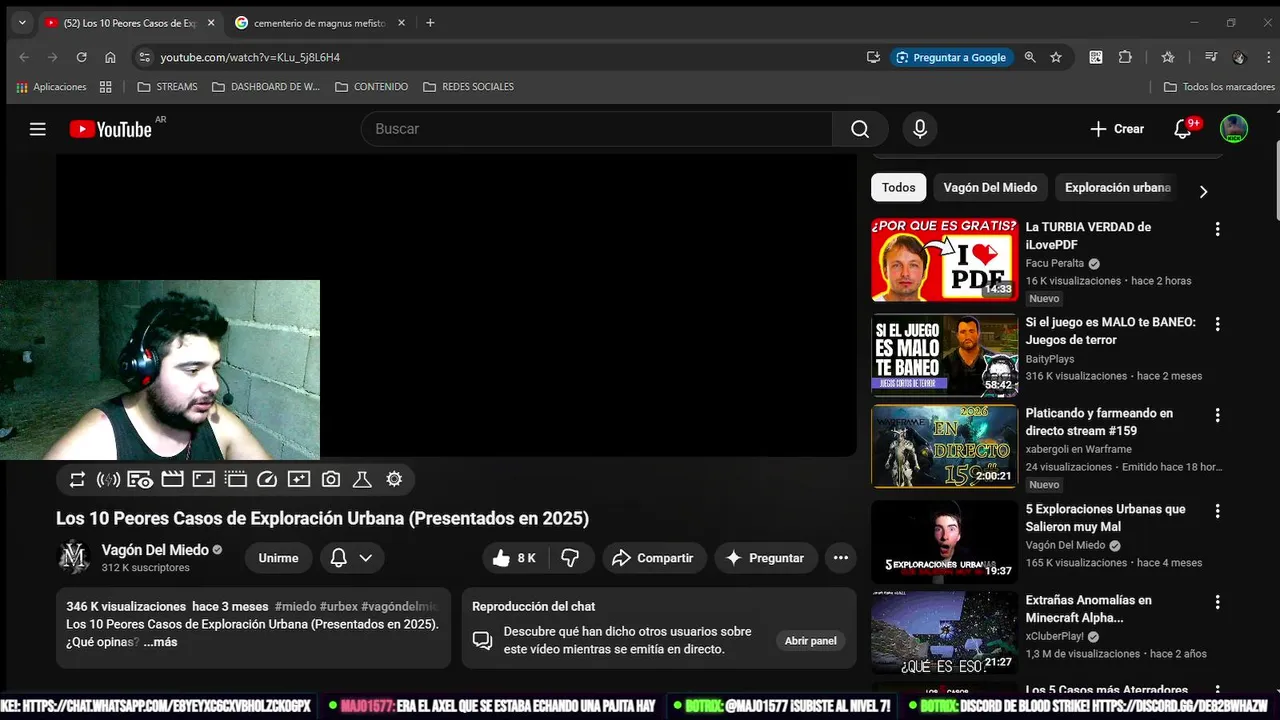Click the sparkle screen enhancement icon
The image size is (1280, 720).
[x=299, y=480]
